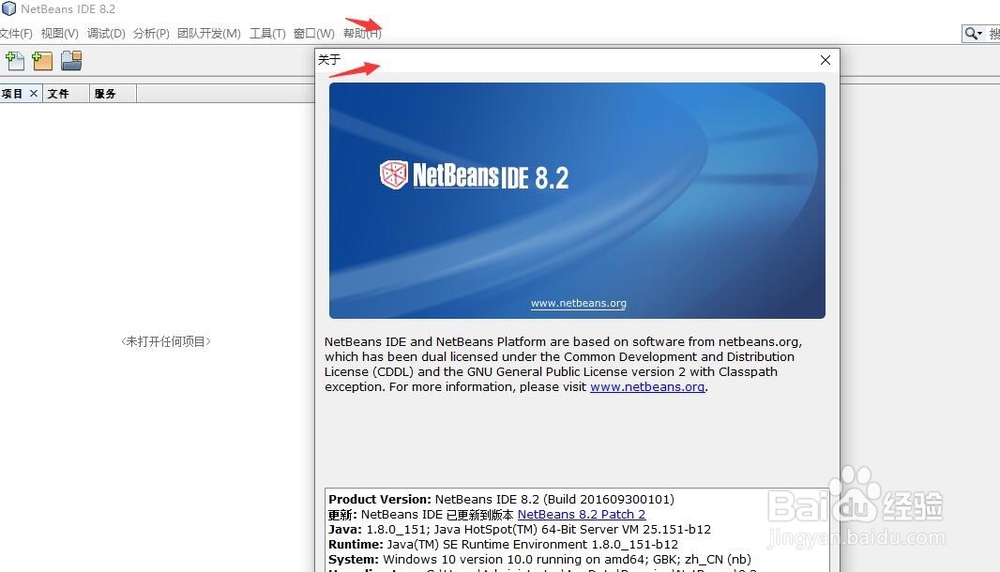Close the 项目 tab with its X

pyautogui.click(x=34, y=94)
